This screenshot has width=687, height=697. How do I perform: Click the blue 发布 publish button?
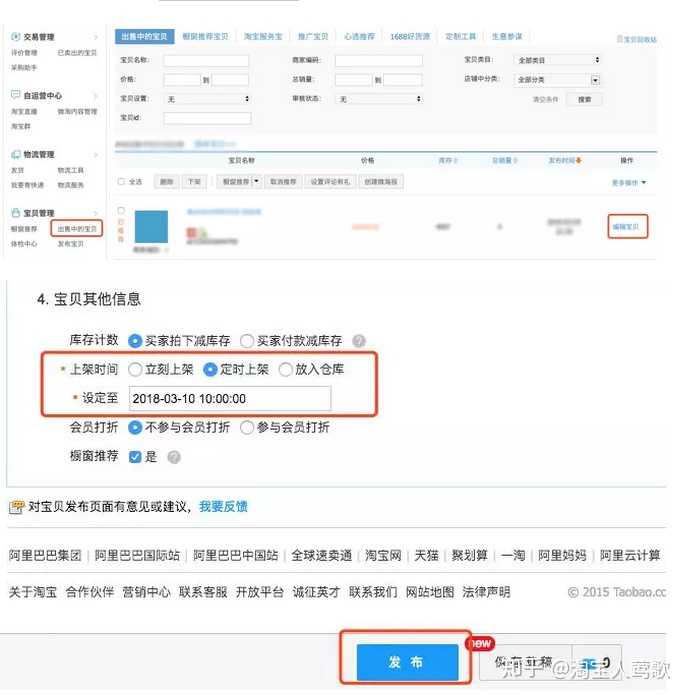point(407,662)
